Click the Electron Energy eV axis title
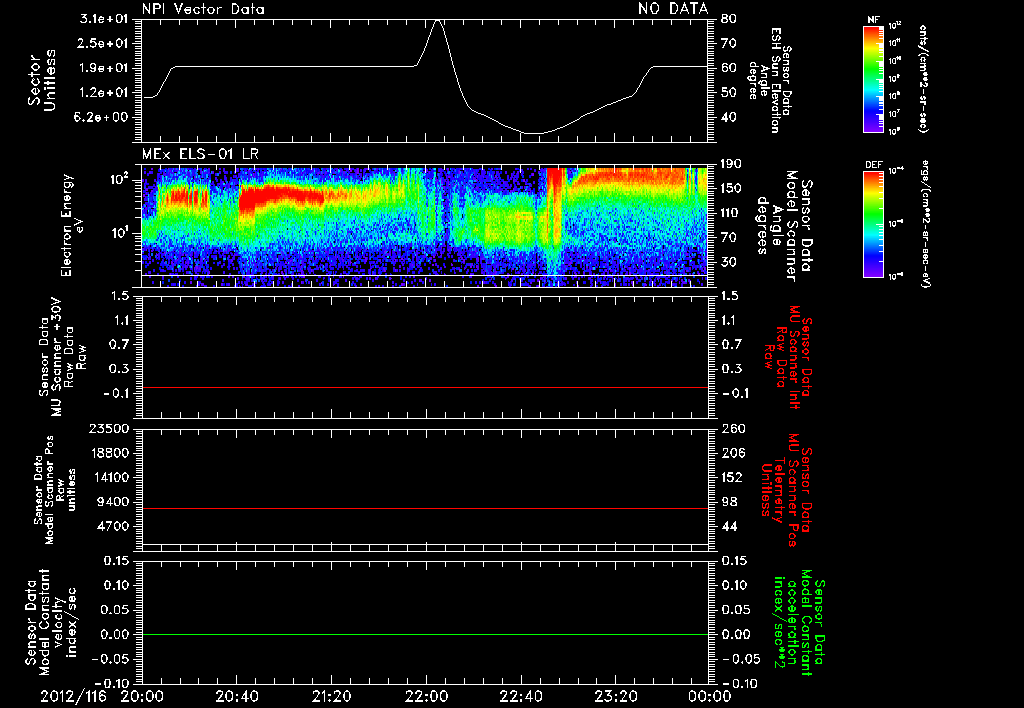This screenshot has width=1024, height=708. (x=74, y=225)
